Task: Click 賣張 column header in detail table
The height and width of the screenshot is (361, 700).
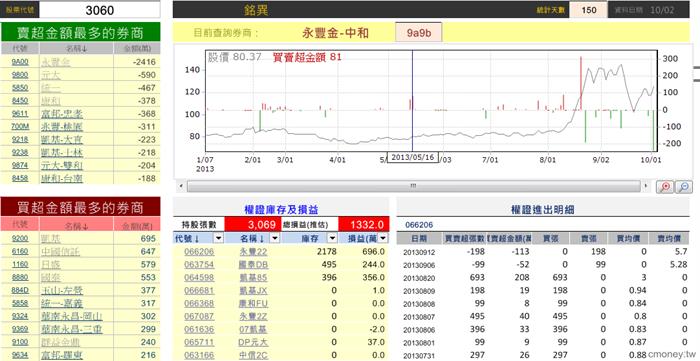Action: pos(588,238)
